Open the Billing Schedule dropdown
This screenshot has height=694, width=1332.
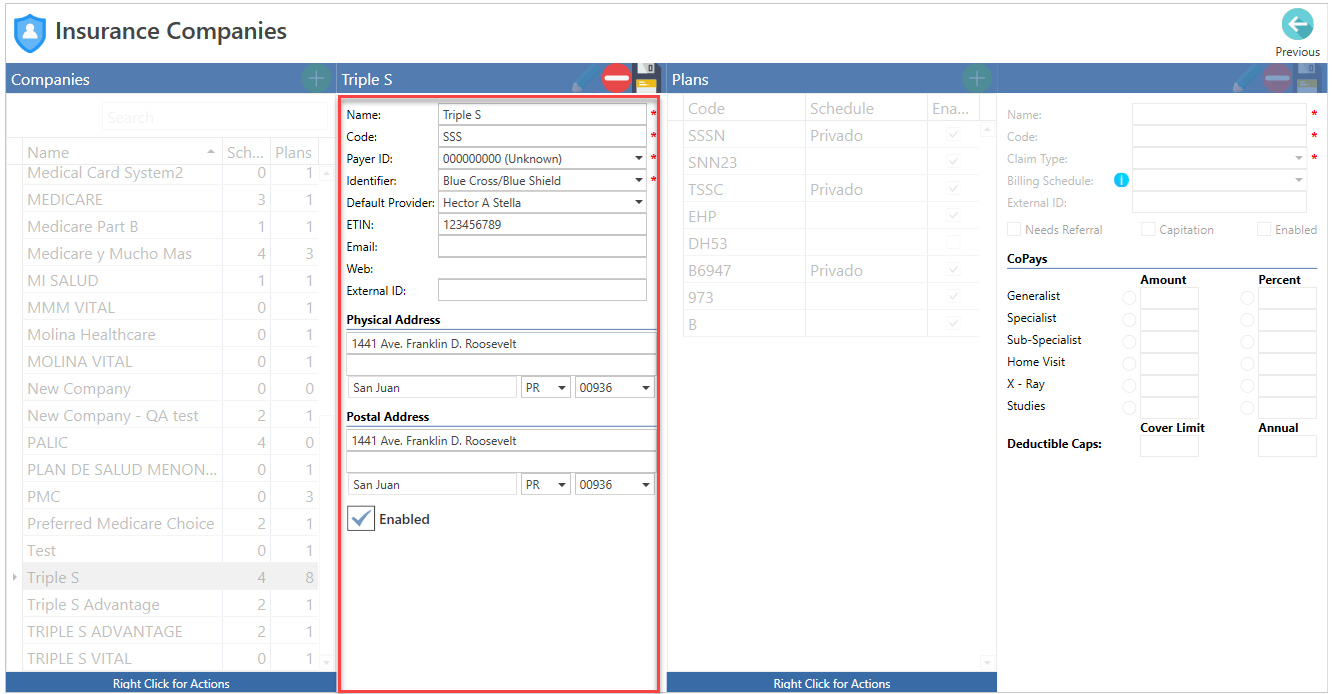coord(1299,180)
